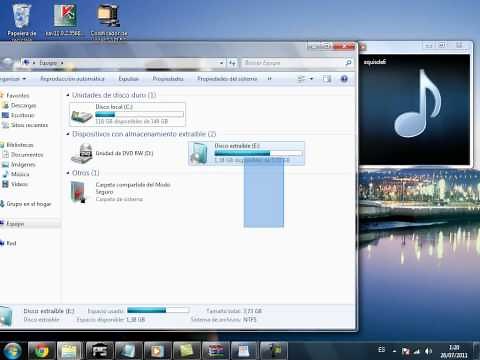Show hidden tray icons arrow
The image size is (480, 360).
point(394,351)
